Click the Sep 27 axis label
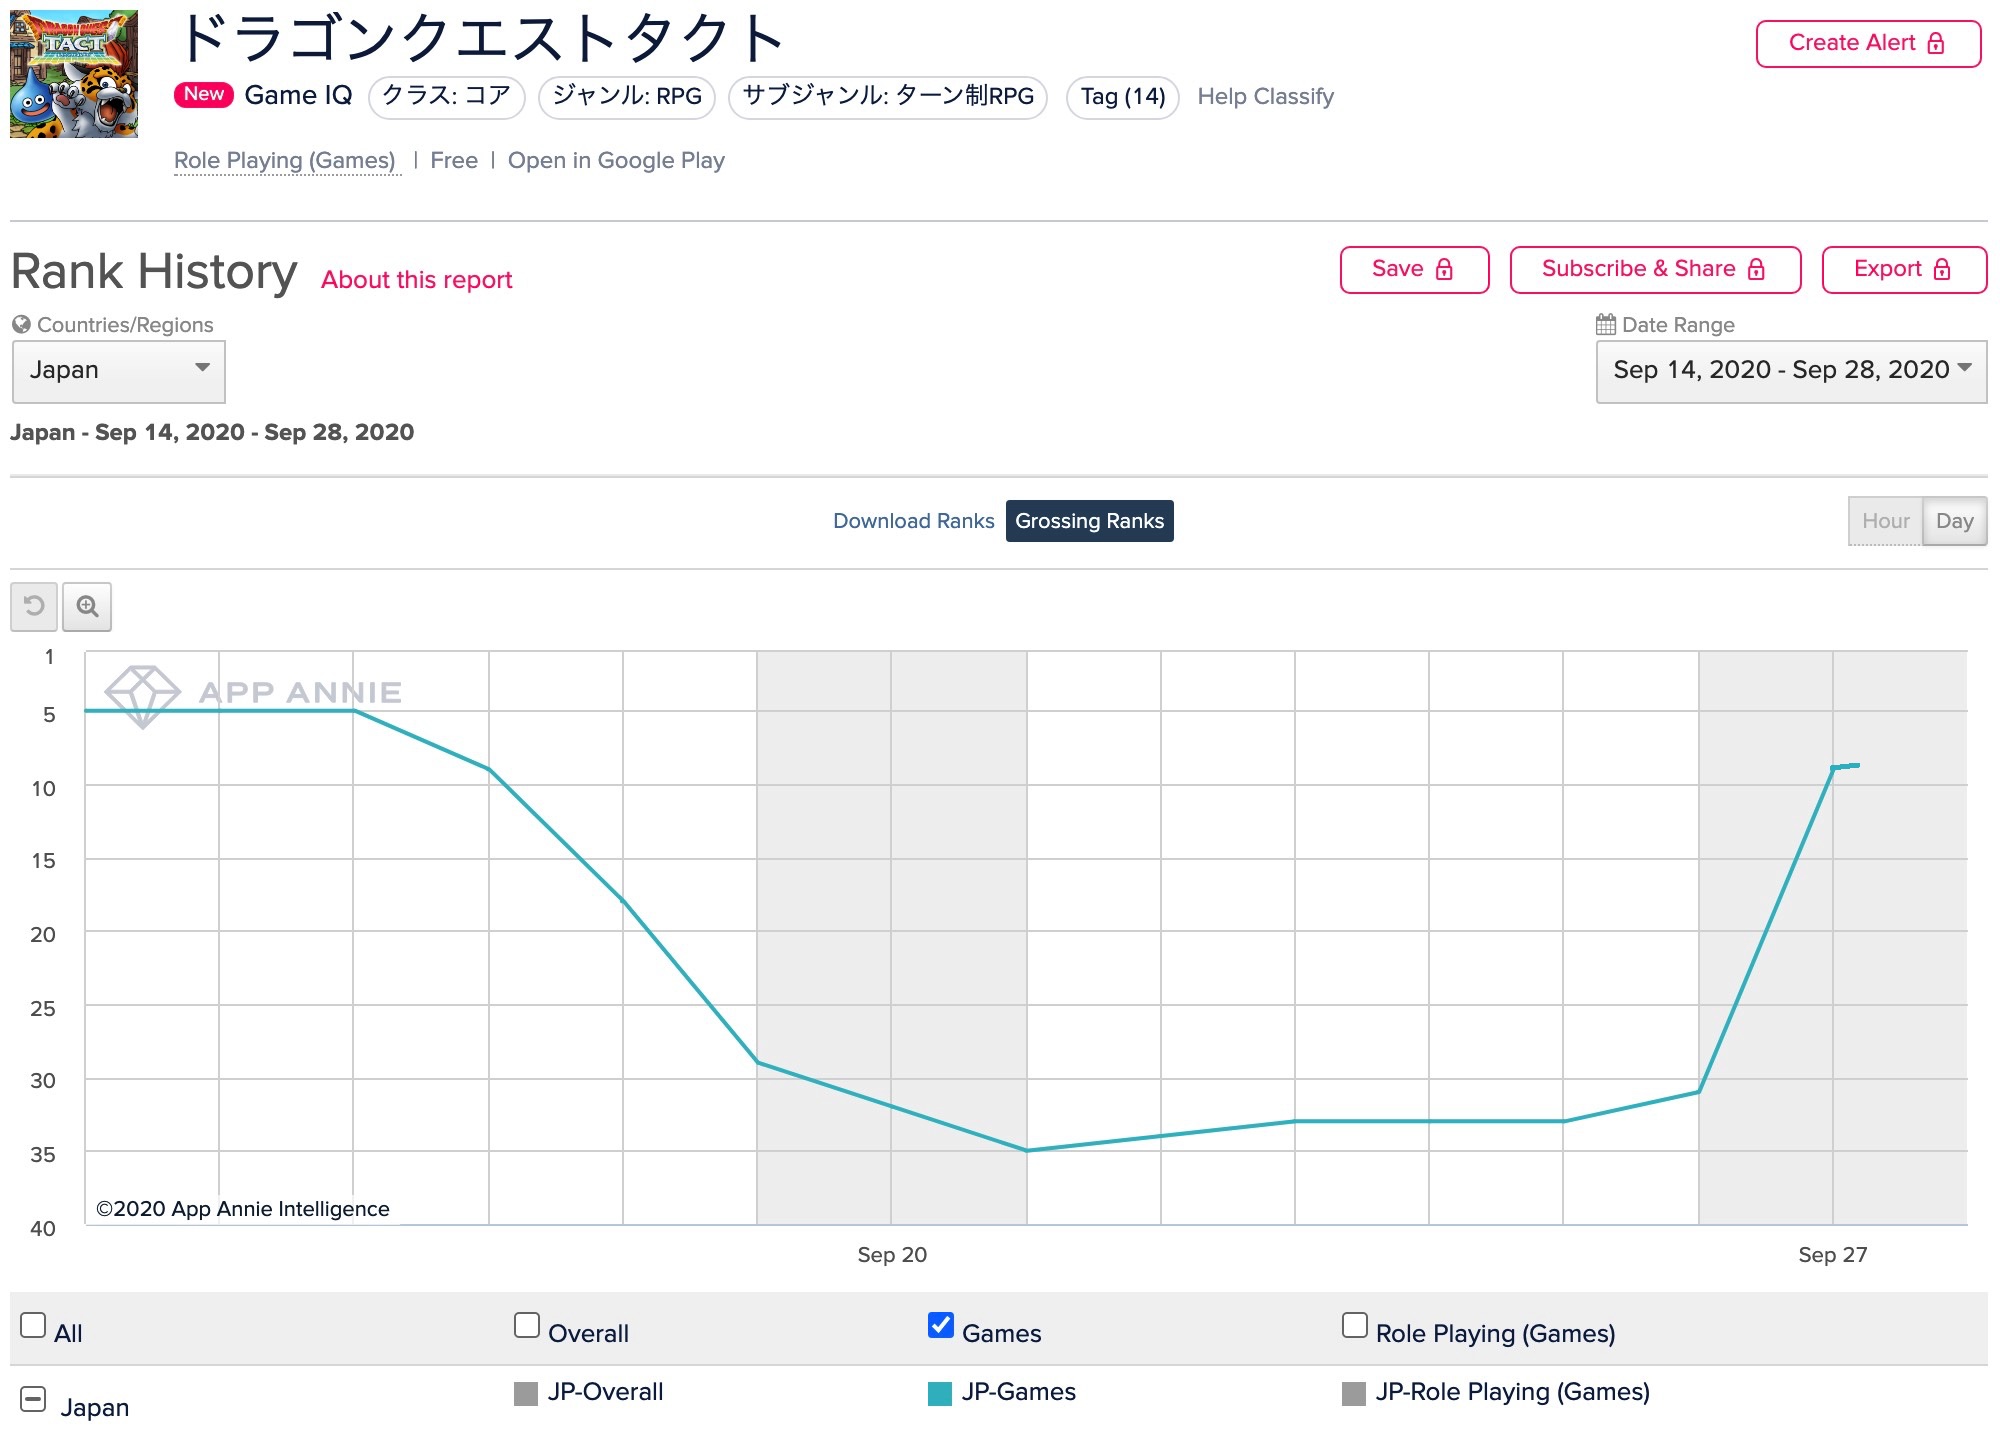 tap(1832, 1254)
